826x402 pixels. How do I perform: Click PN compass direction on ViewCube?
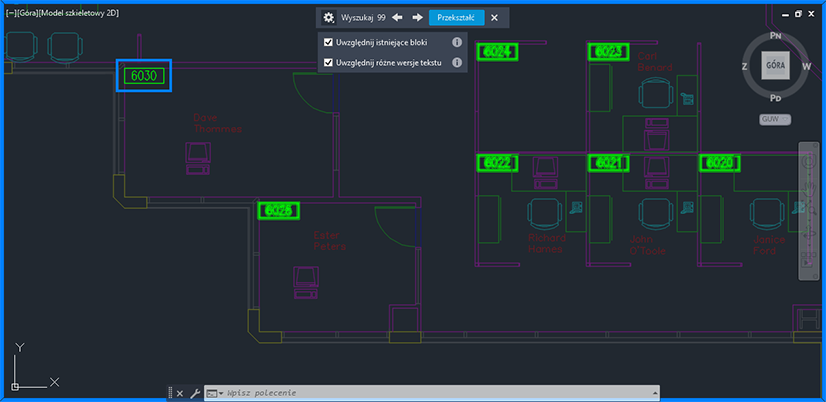[x=775, y=36]
